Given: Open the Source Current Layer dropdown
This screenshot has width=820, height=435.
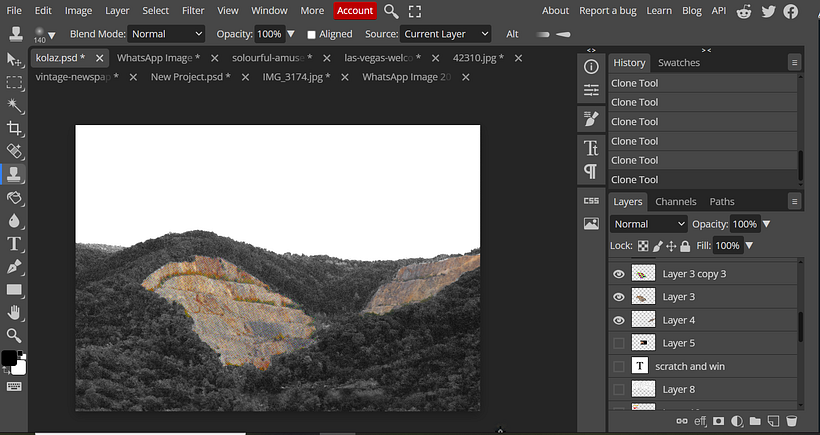Looking at the screenshot, I should pyautogui.click(x=446, y=34).
